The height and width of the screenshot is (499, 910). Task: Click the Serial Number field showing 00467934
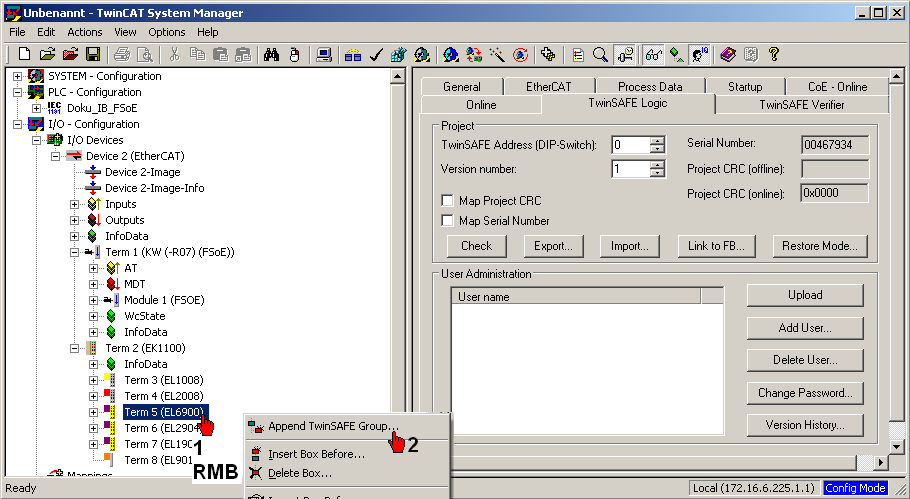835,144
